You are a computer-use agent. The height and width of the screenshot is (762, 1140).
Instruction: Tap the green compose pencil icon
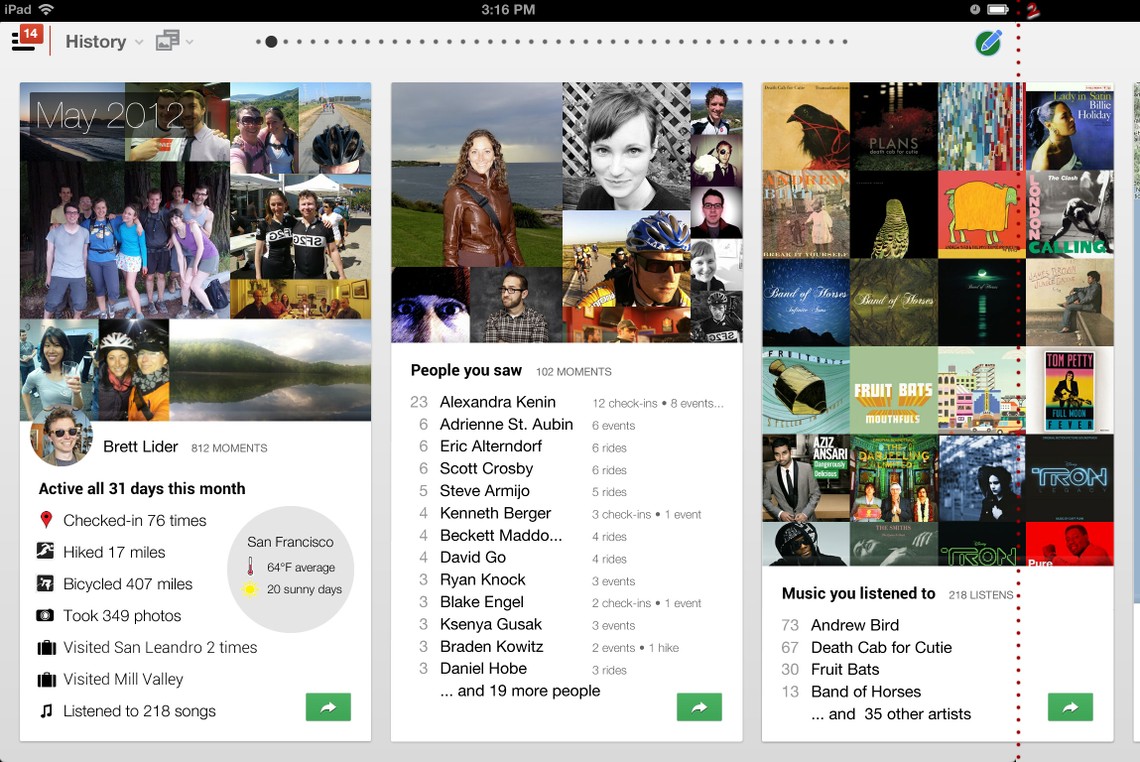pos(988,42)
